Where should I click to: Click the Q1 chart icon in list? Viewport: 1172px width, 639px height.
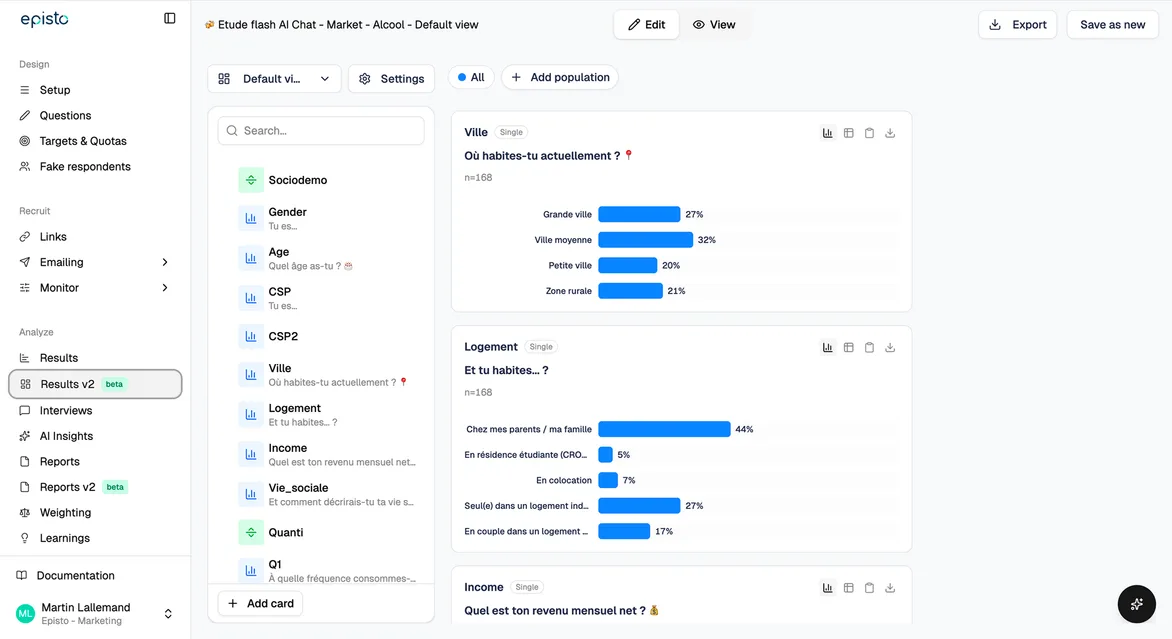[x=251, y=570]
